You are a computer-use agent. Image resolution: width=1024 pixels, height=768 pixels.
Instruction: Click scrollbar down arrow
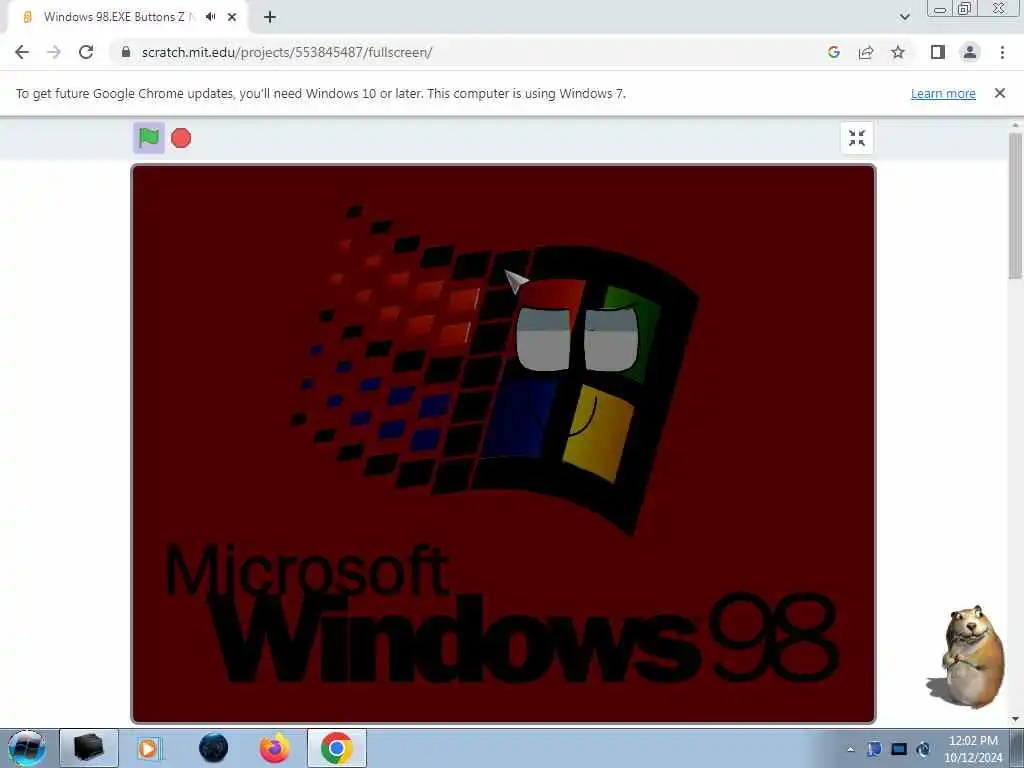1015,719
